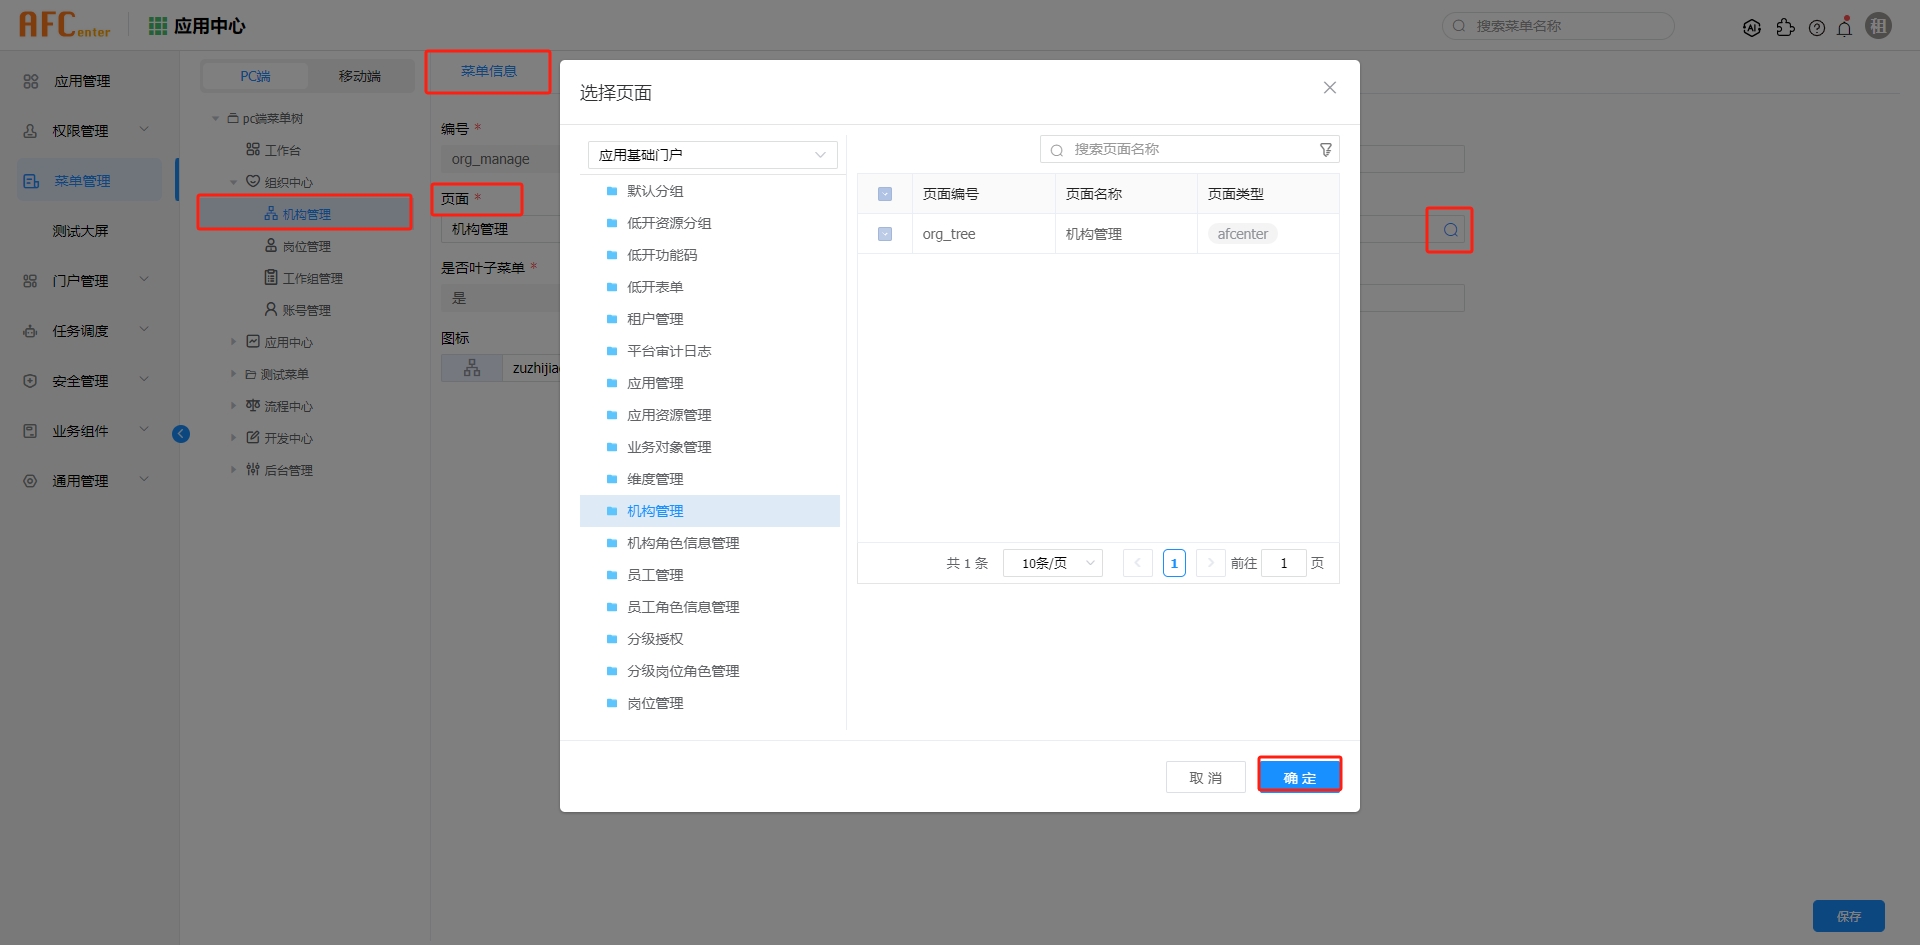Open the AI assistant icon in the header
This screenshot has width=1920, height=945.
[1752, 27]
